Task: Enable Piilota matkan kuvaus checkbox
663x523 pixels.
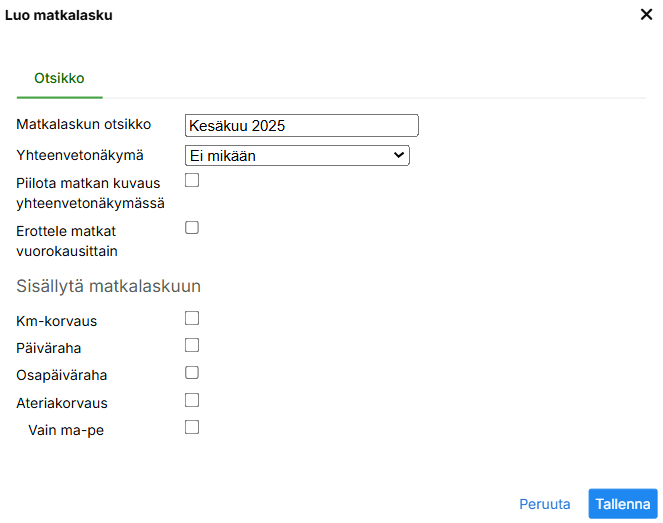Action: coord(192,181)
